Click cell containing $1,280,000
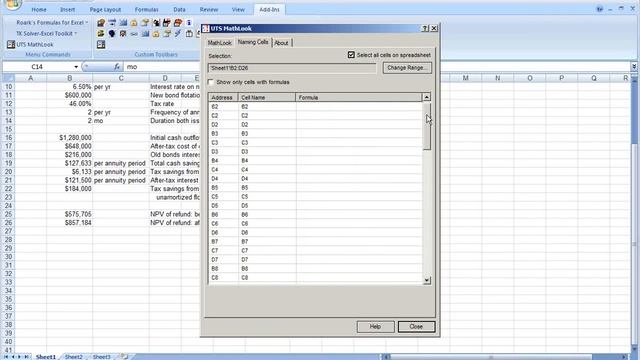The height and width of the screenshot is (360, 640). point(69,138)
